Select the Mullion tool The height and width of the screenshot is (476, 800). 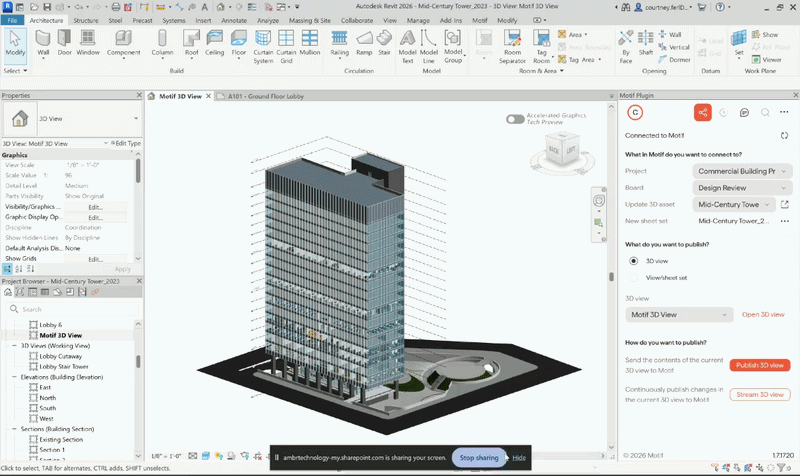coord(310,43)
